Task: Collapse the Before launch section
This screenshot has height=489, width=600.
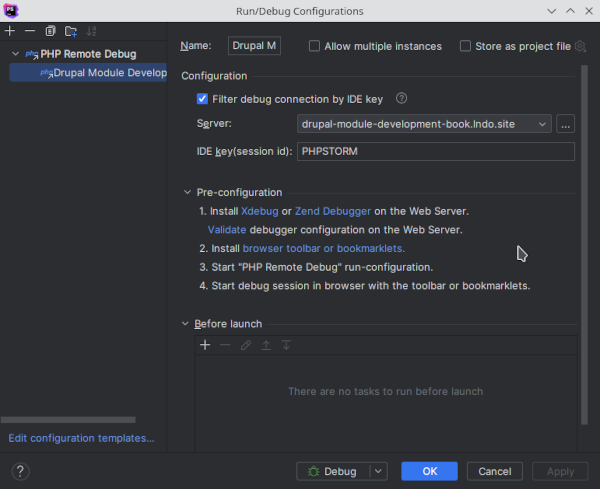Action: pos(185,324)
